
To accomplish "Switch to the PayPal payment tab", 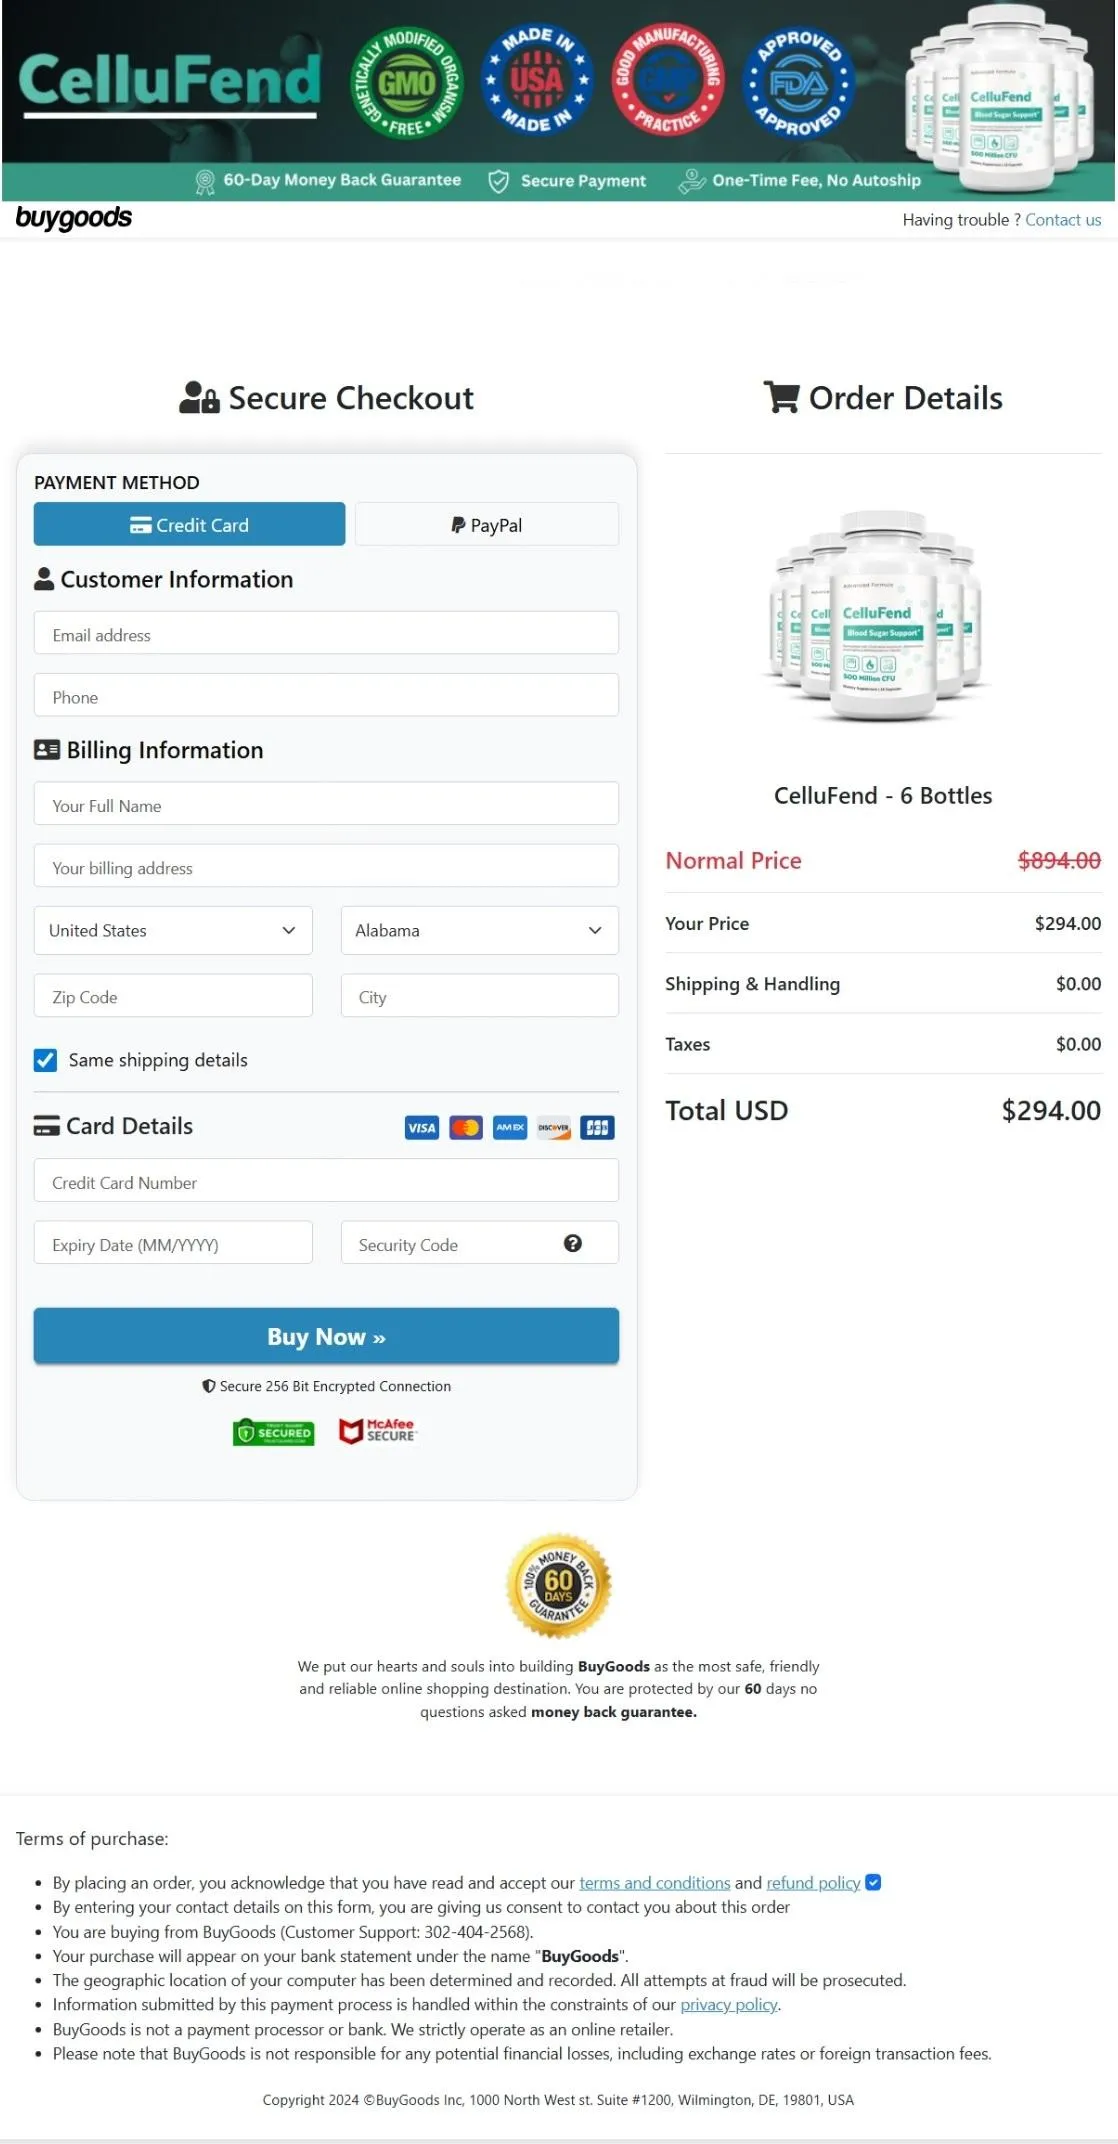I will (x=487, y=524).
